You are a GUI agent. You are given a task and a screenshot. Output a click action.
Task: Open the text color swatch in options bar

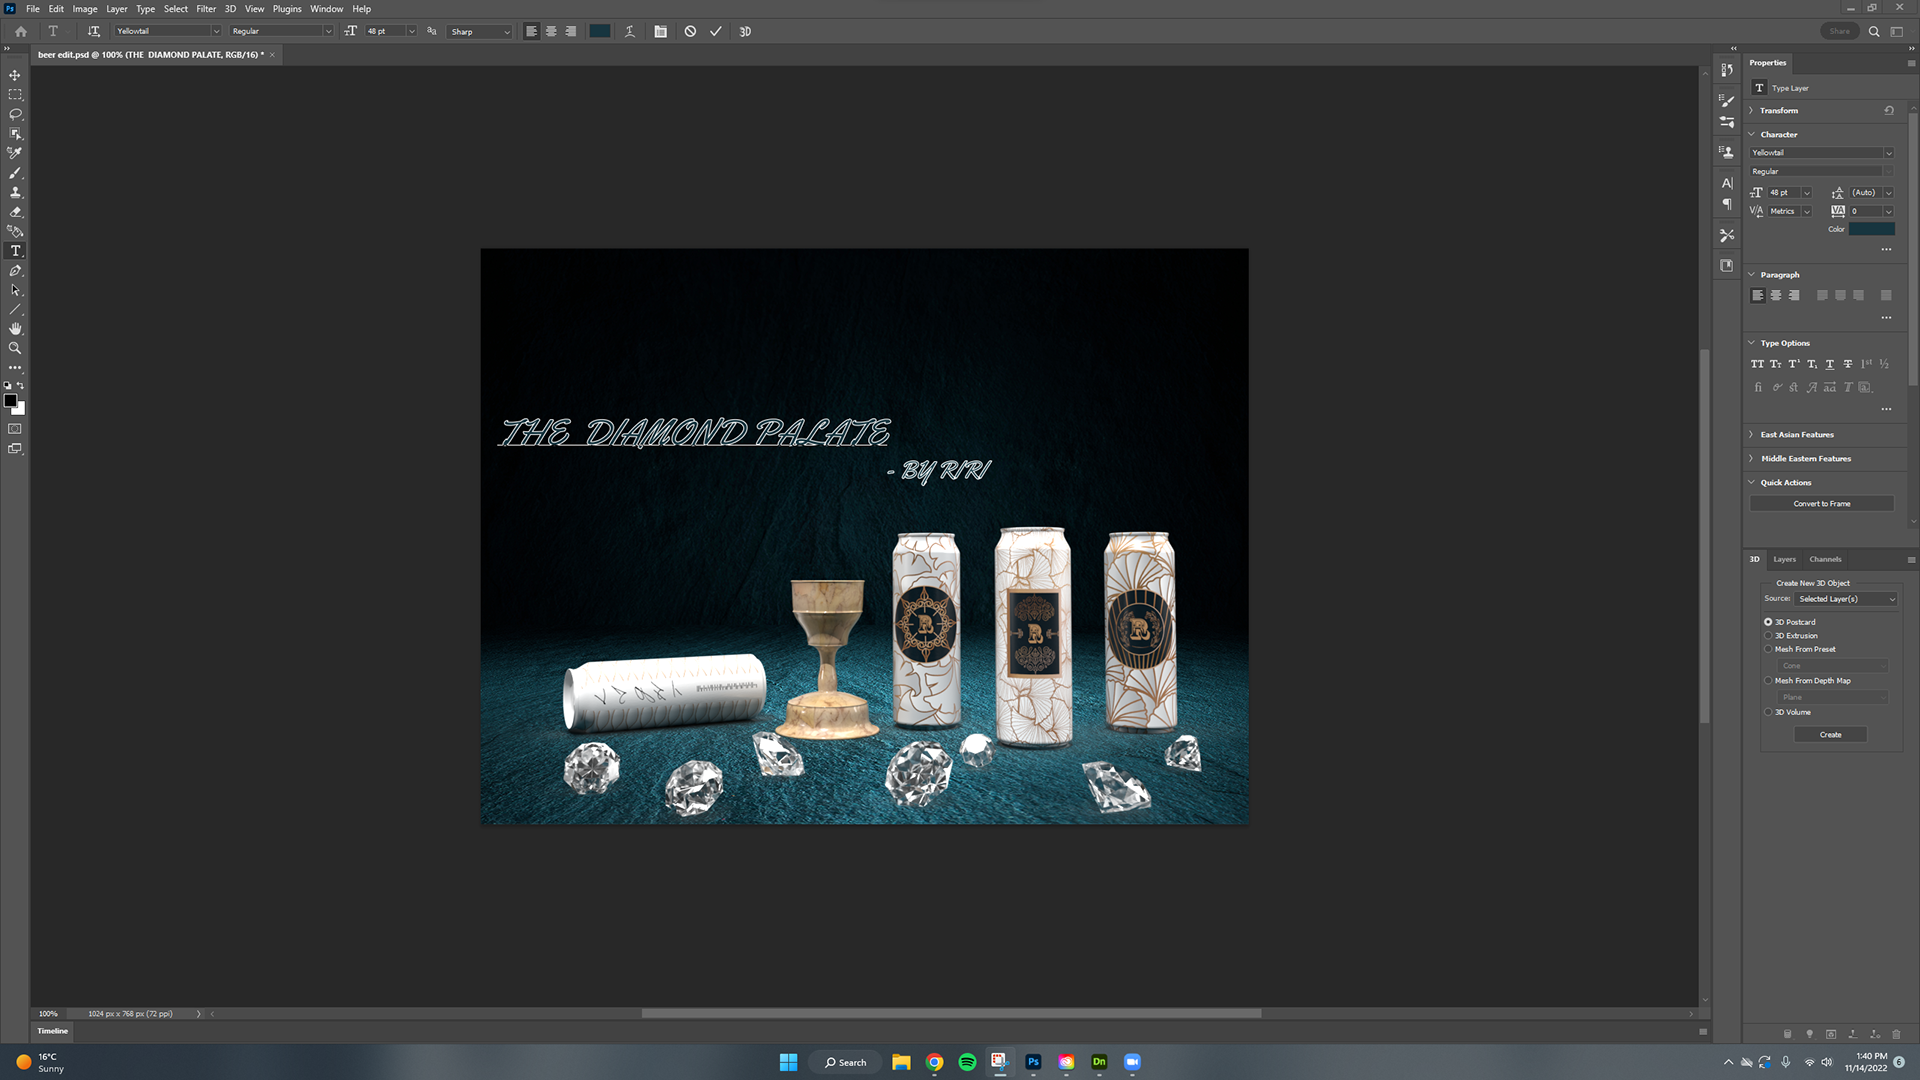pyautogui.click(x=599, y=31)
